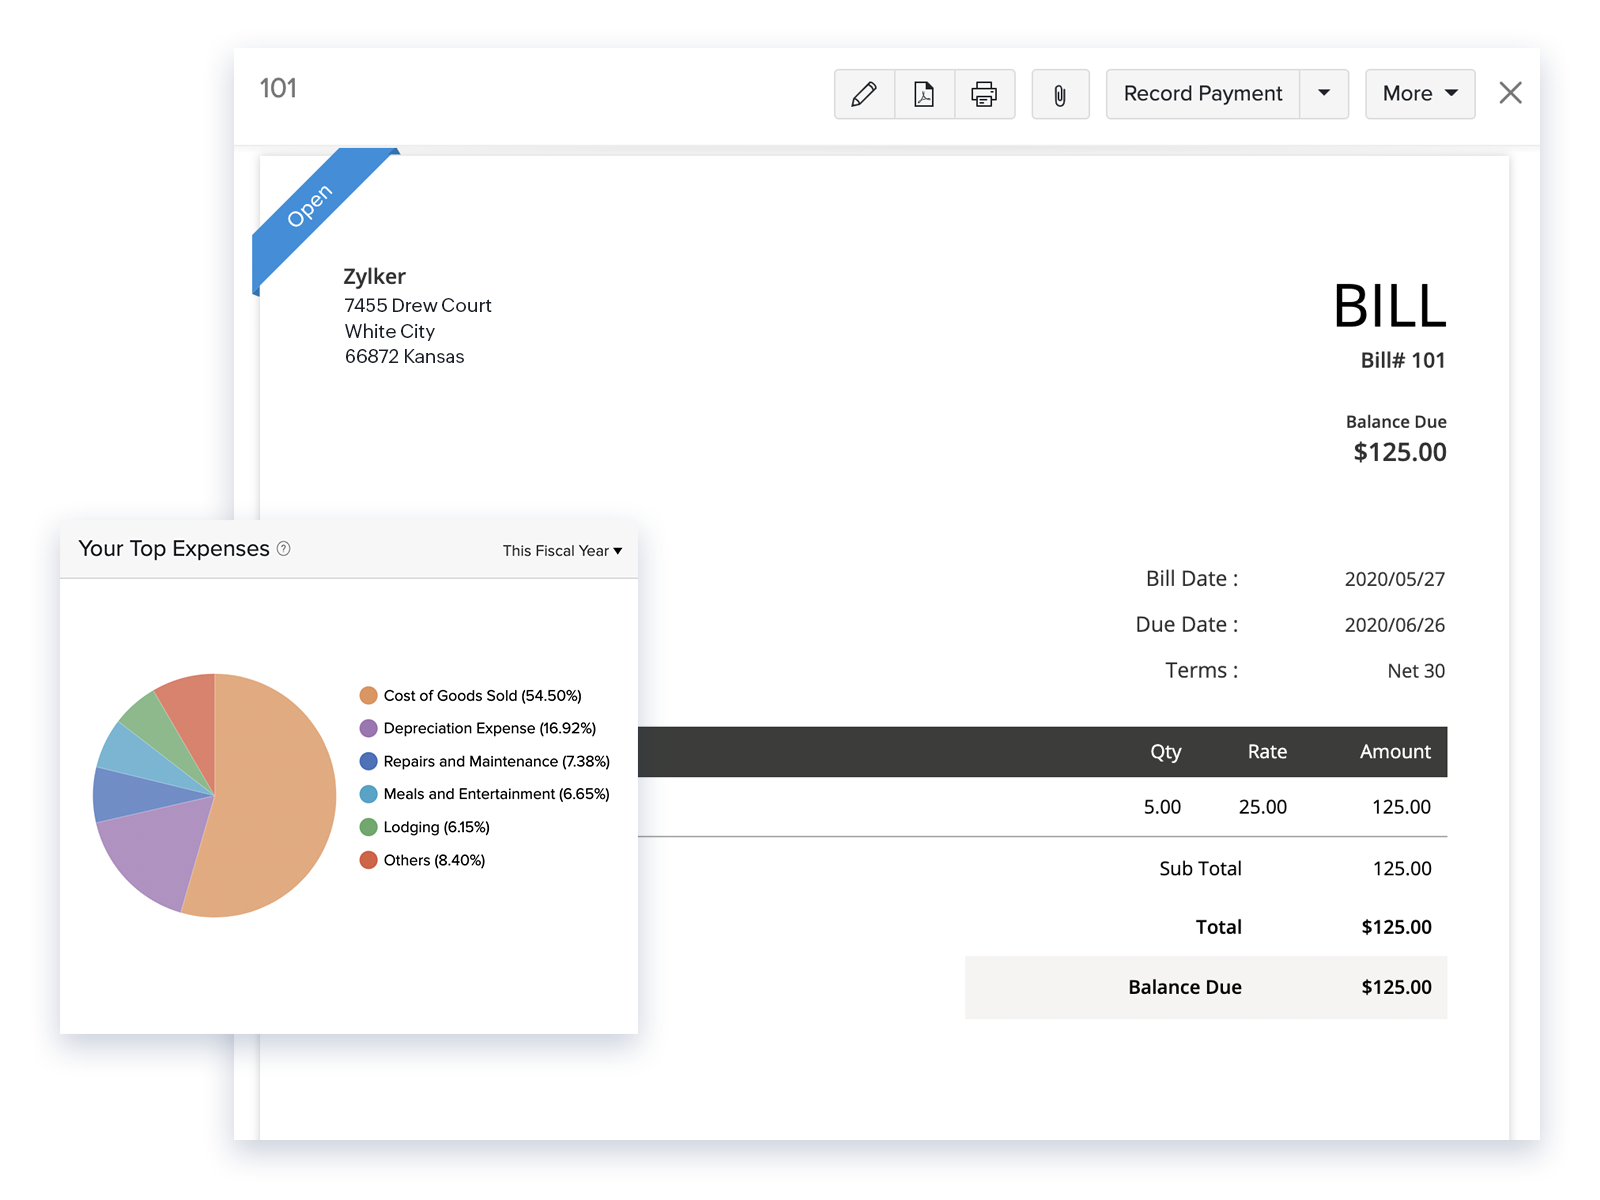Image resolution: width=1600 pixels, height=1200 pixels.
Task: Select the Repairs and Maintenance legend entry
Action: 496,761
